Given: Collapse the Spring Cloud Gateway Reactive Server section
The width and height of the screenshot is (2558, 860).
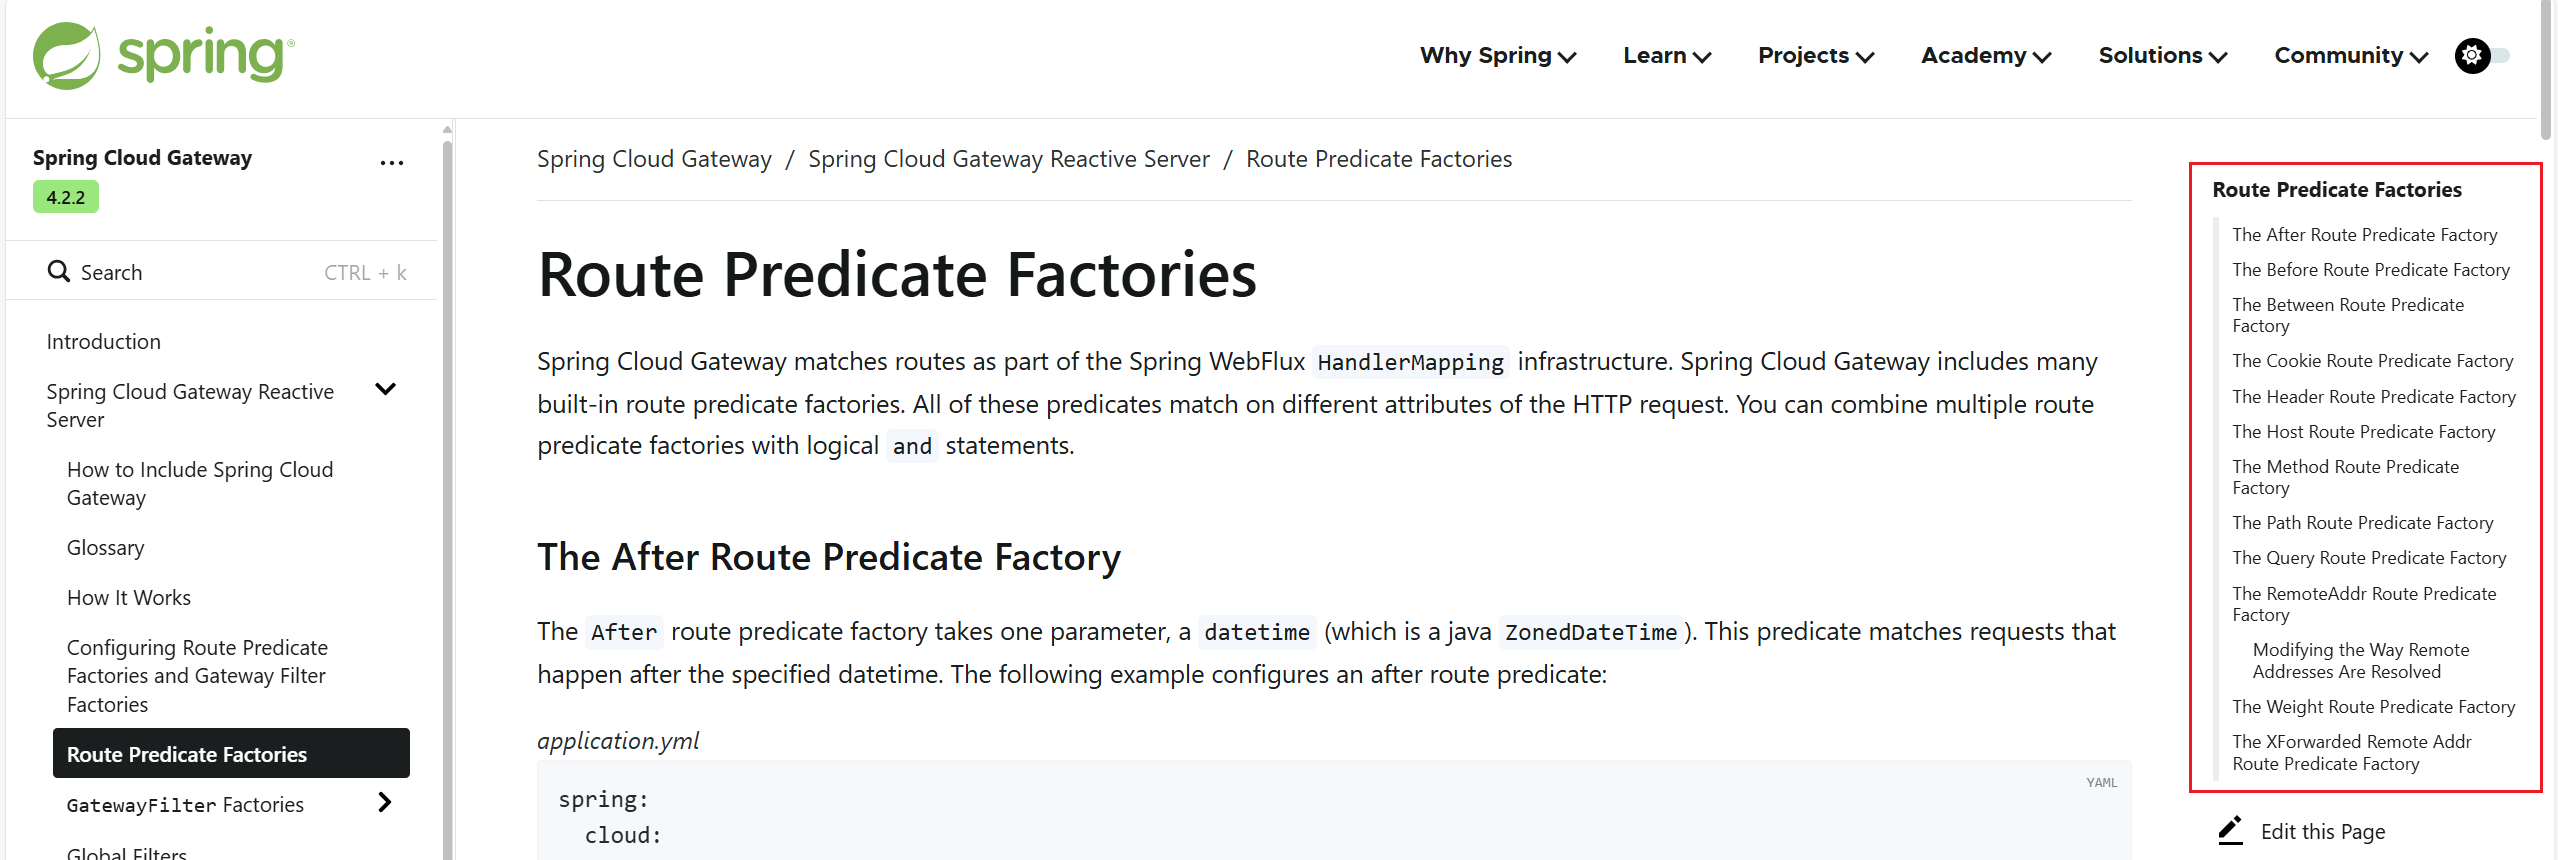Looking at the screenshot, I should click(385, 389).
